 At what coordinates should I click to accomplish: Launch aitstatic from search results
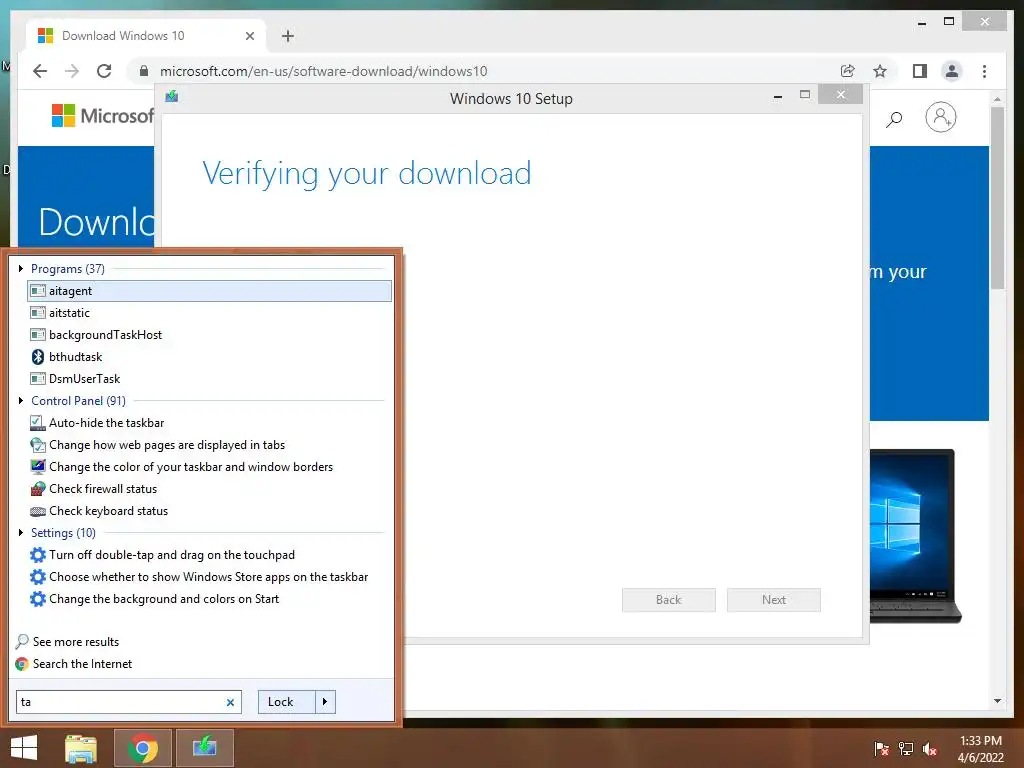[x=209, y=313]
